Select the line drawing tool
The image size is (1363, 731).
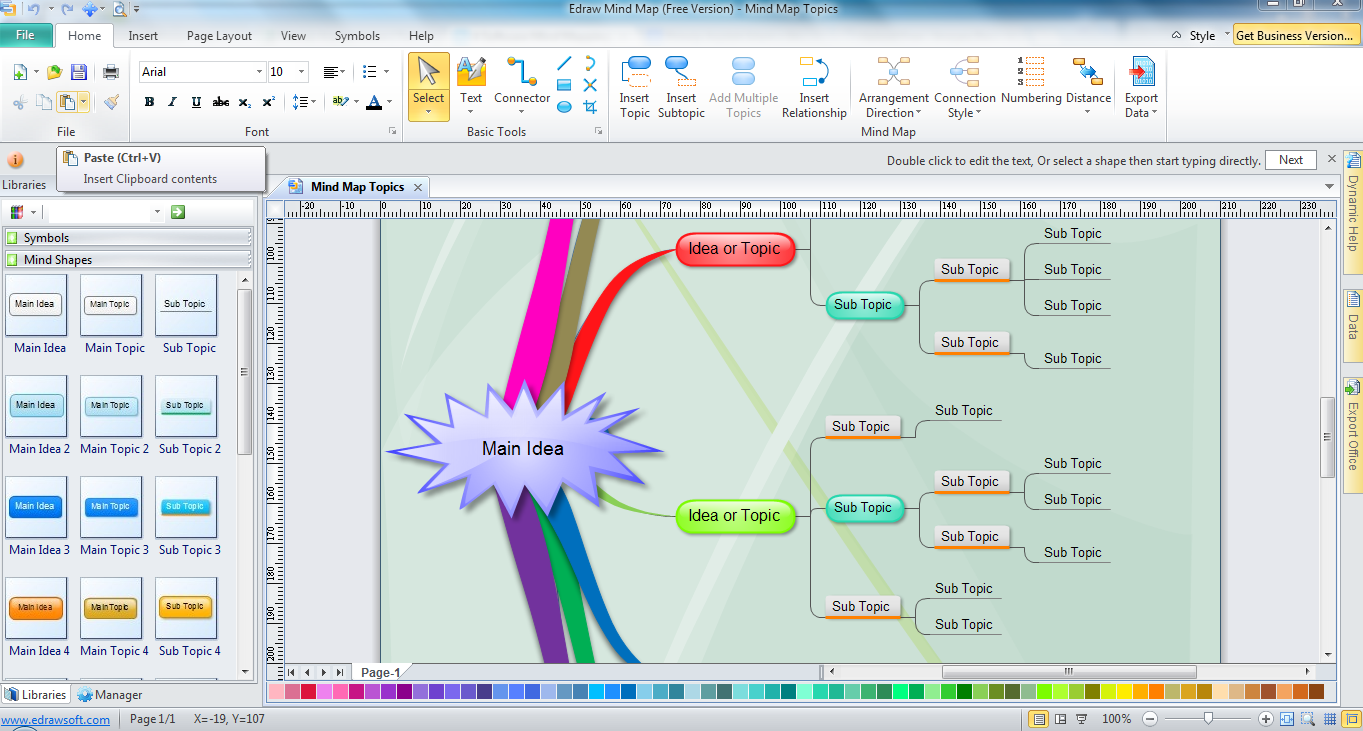click(x=564, y=63)
